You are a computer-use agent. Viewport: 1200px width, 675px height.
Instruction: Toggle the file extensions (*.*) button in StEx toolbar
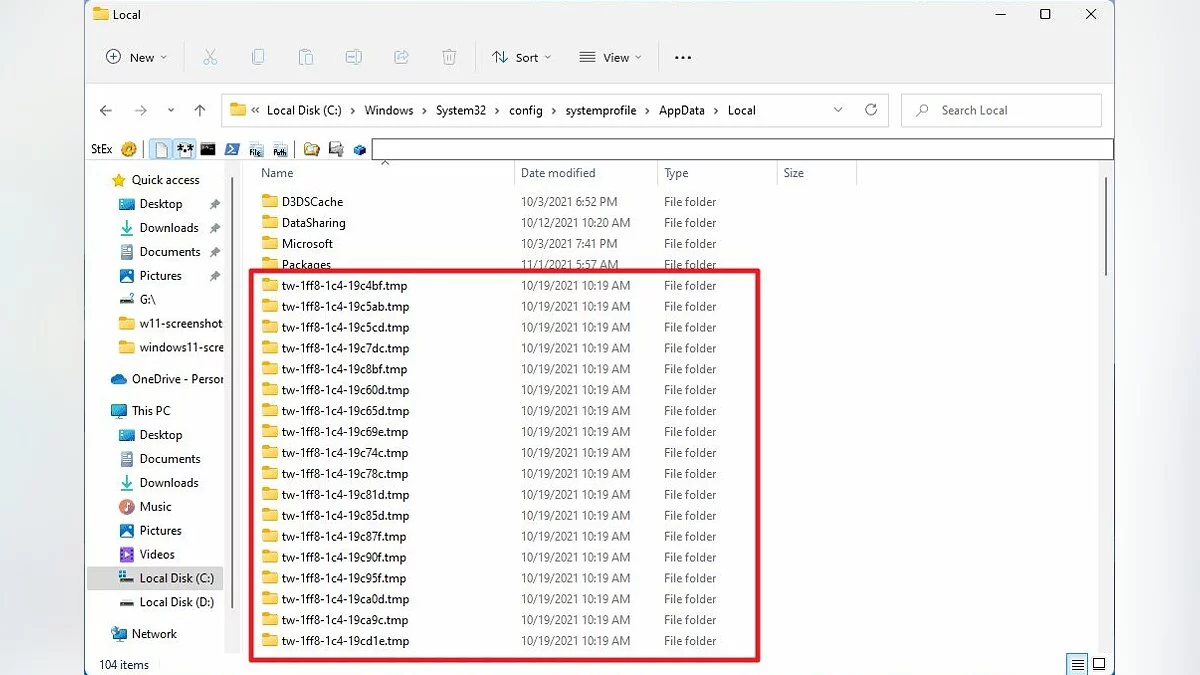(x=184, y=149)
